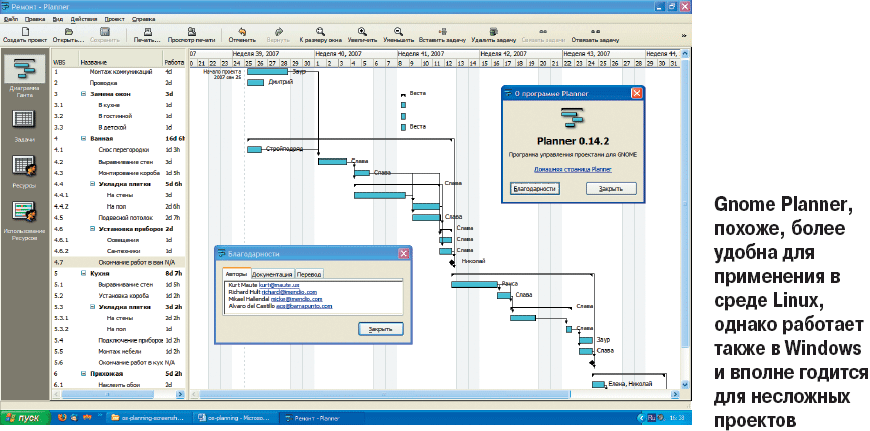The image size is (870, 431).
Task: Switch to the Перевод tab
Action: tap(309, 272)
